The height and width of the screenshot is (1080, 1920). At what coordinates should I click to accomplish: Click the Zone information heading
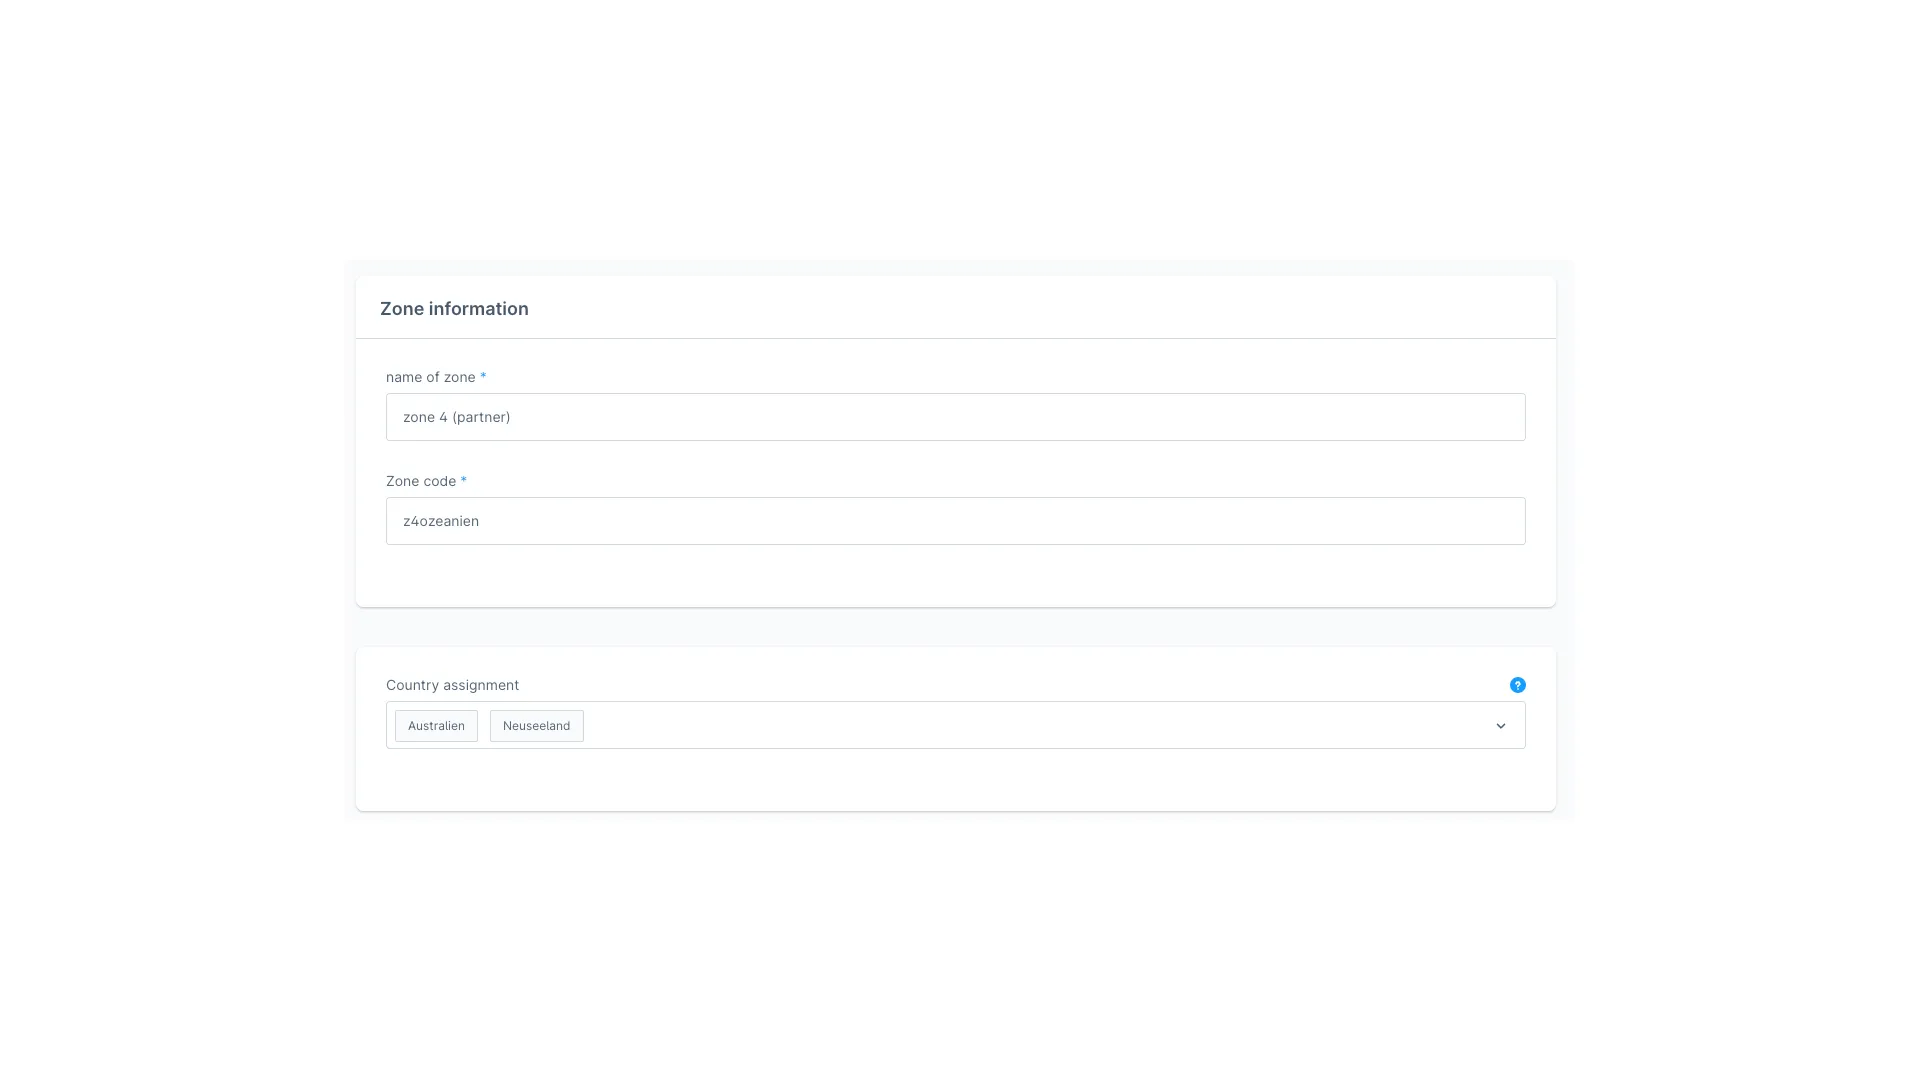point(454,309)
